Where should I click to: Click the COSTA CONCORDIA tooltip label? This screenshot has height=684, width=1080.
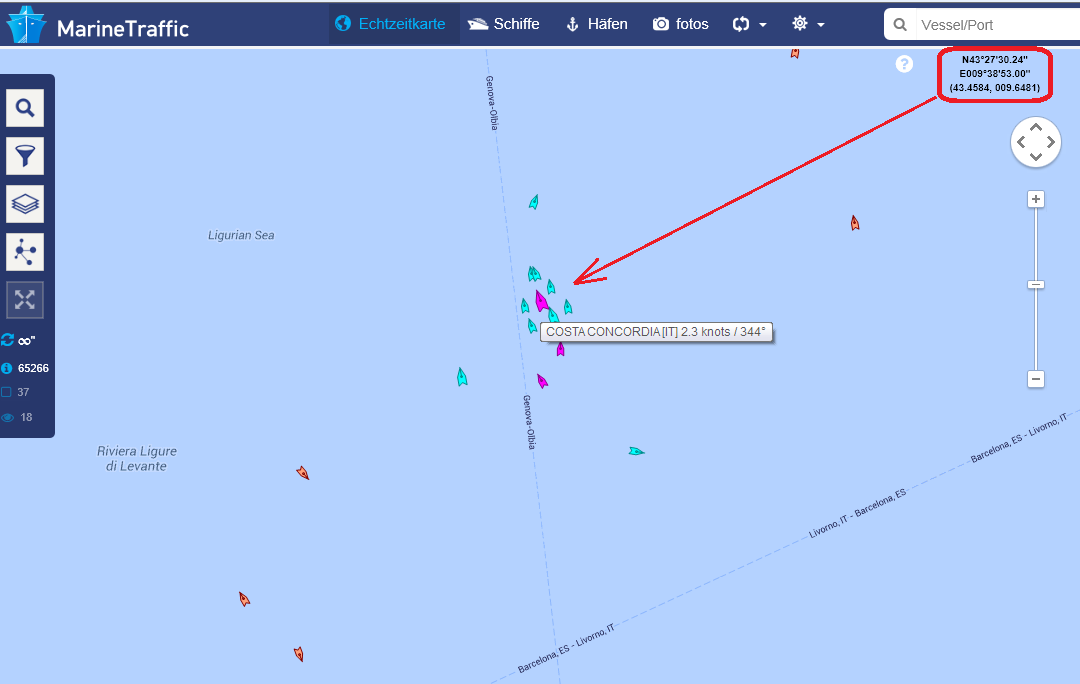point(656,332)
